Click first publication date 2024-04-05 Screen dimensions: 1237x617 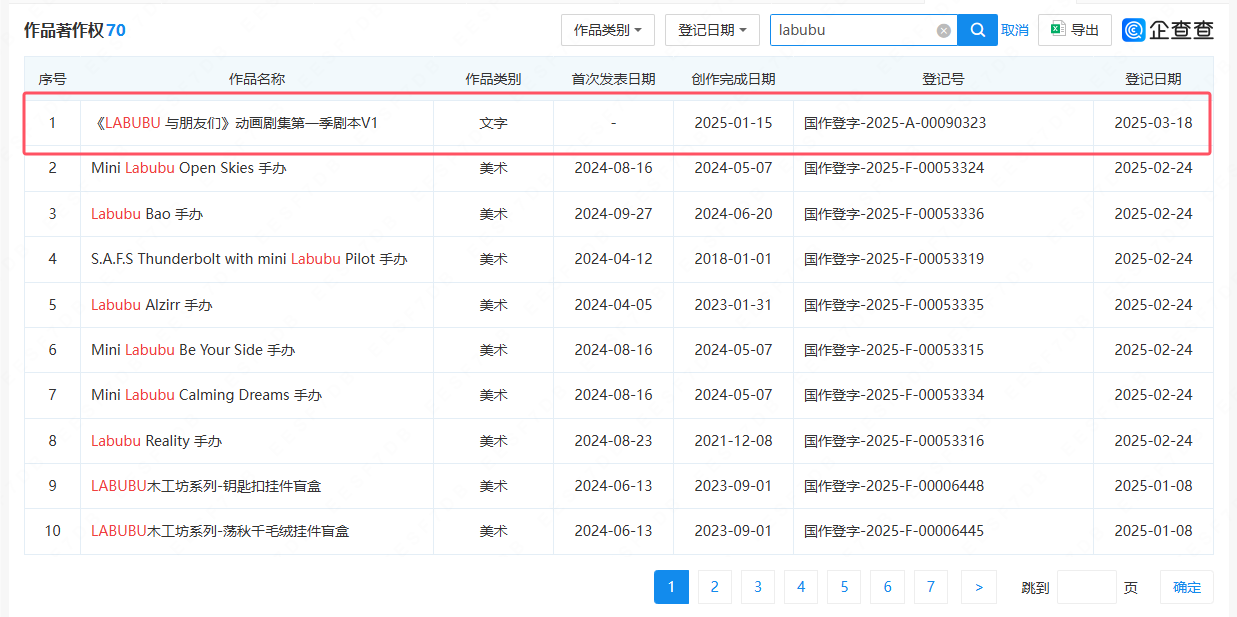point(613,305)
